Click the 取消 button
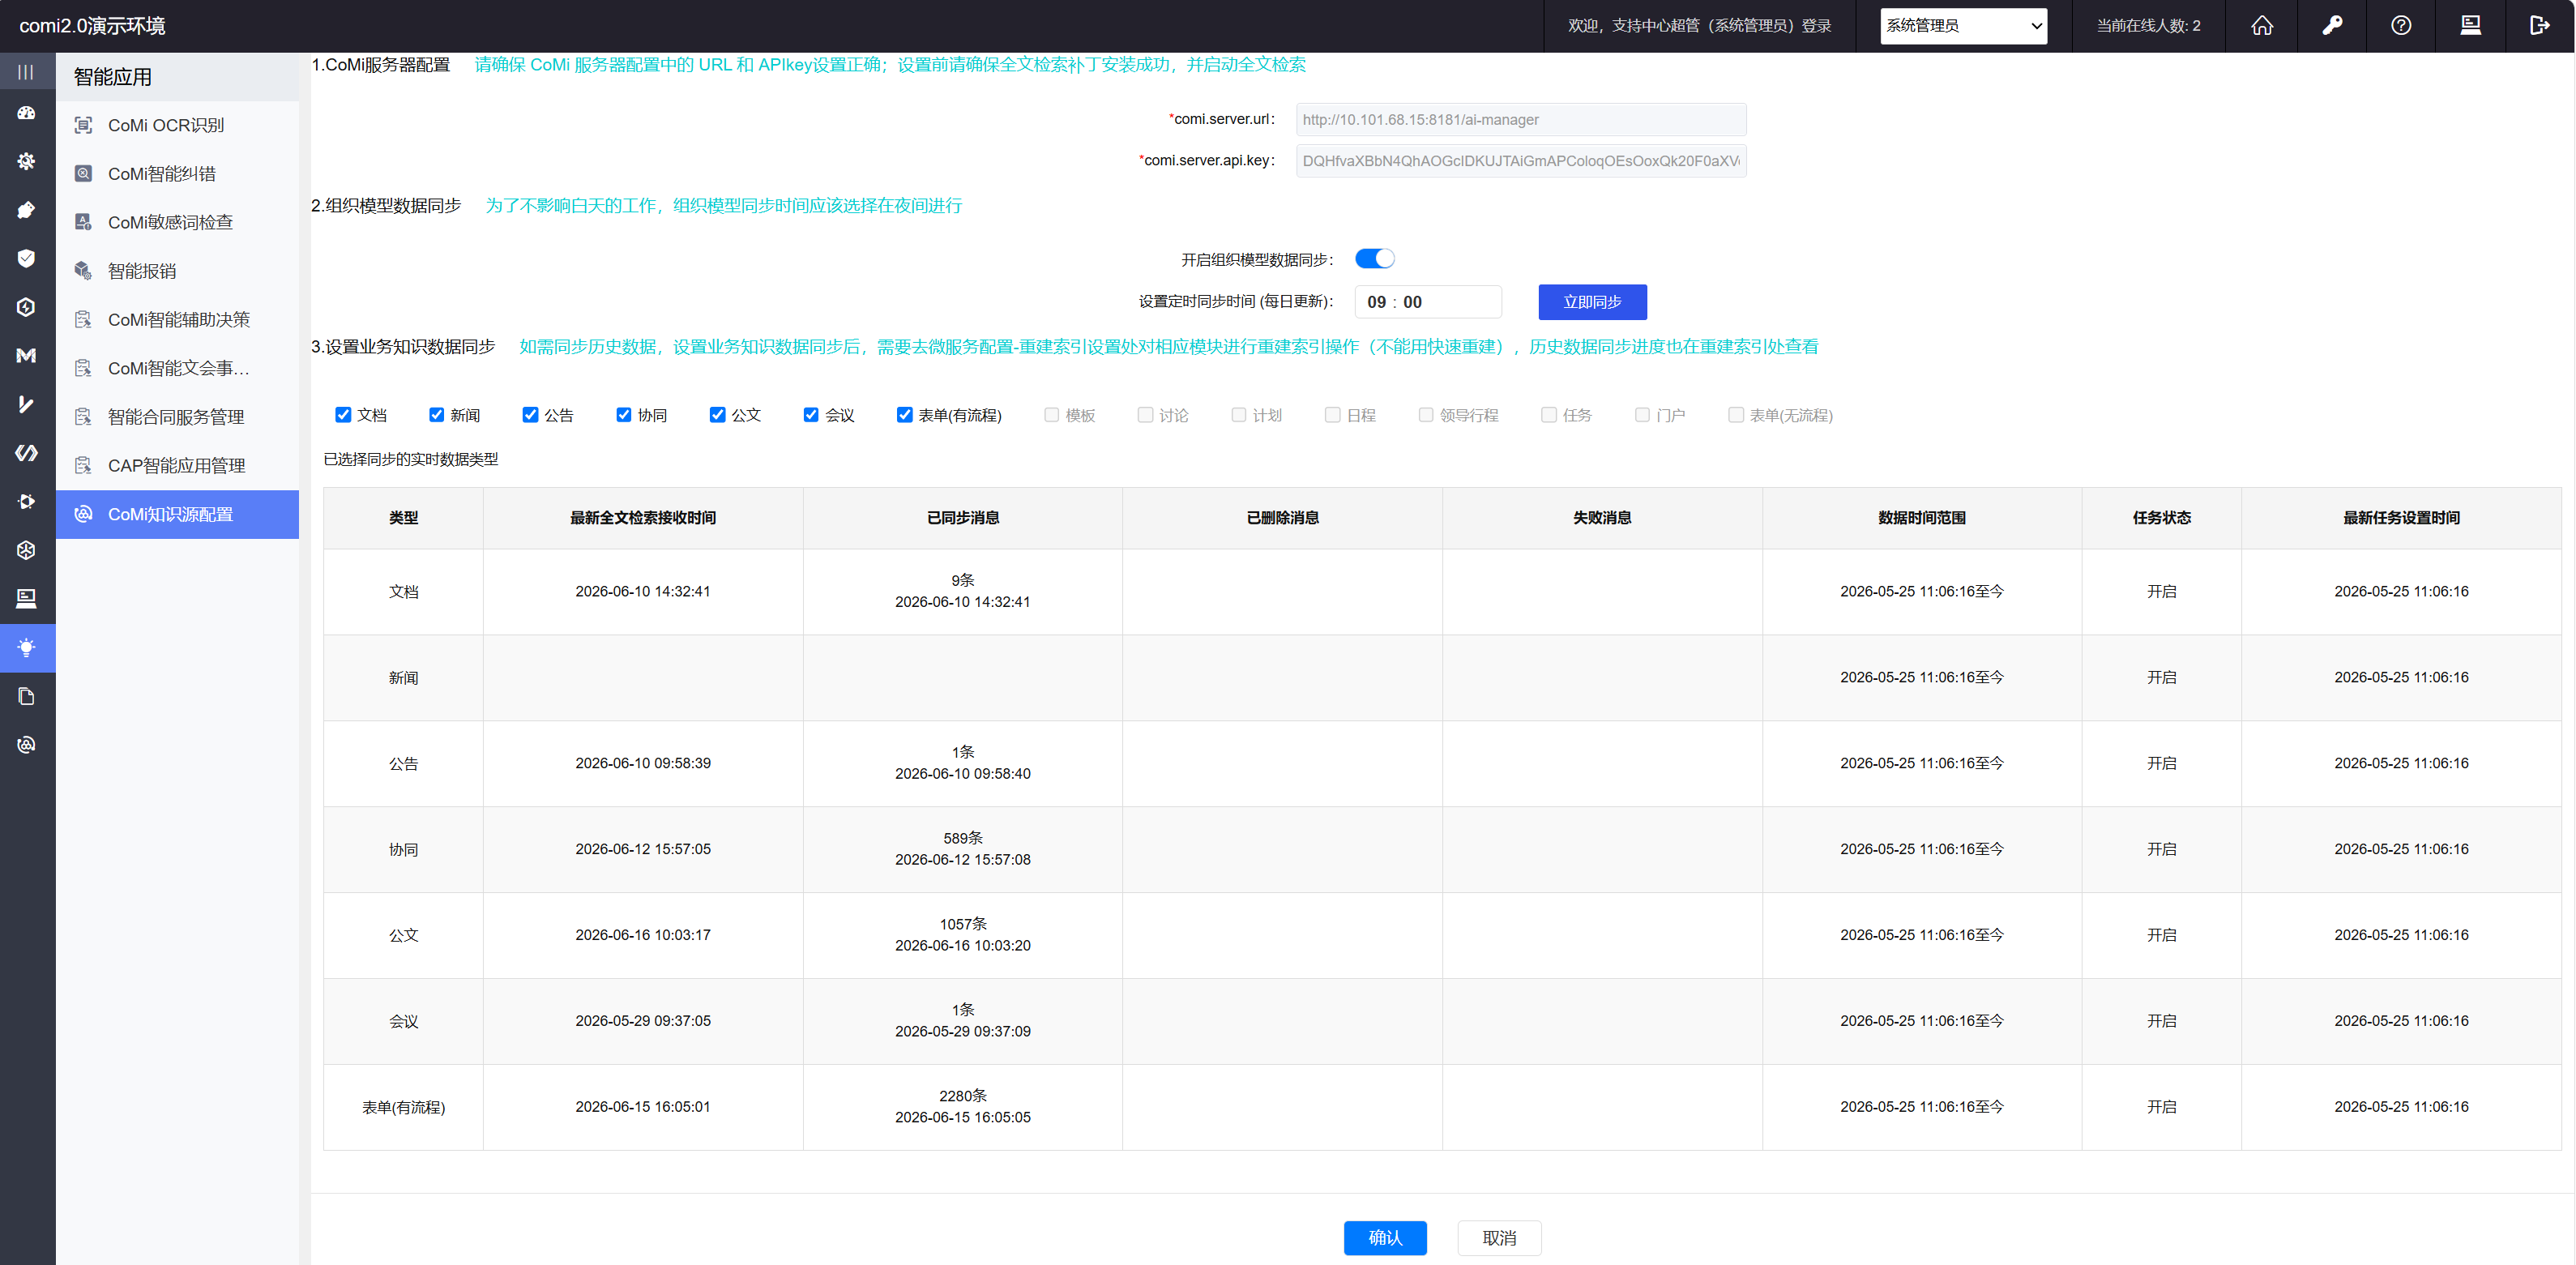 click(x=1499, y=1238)
